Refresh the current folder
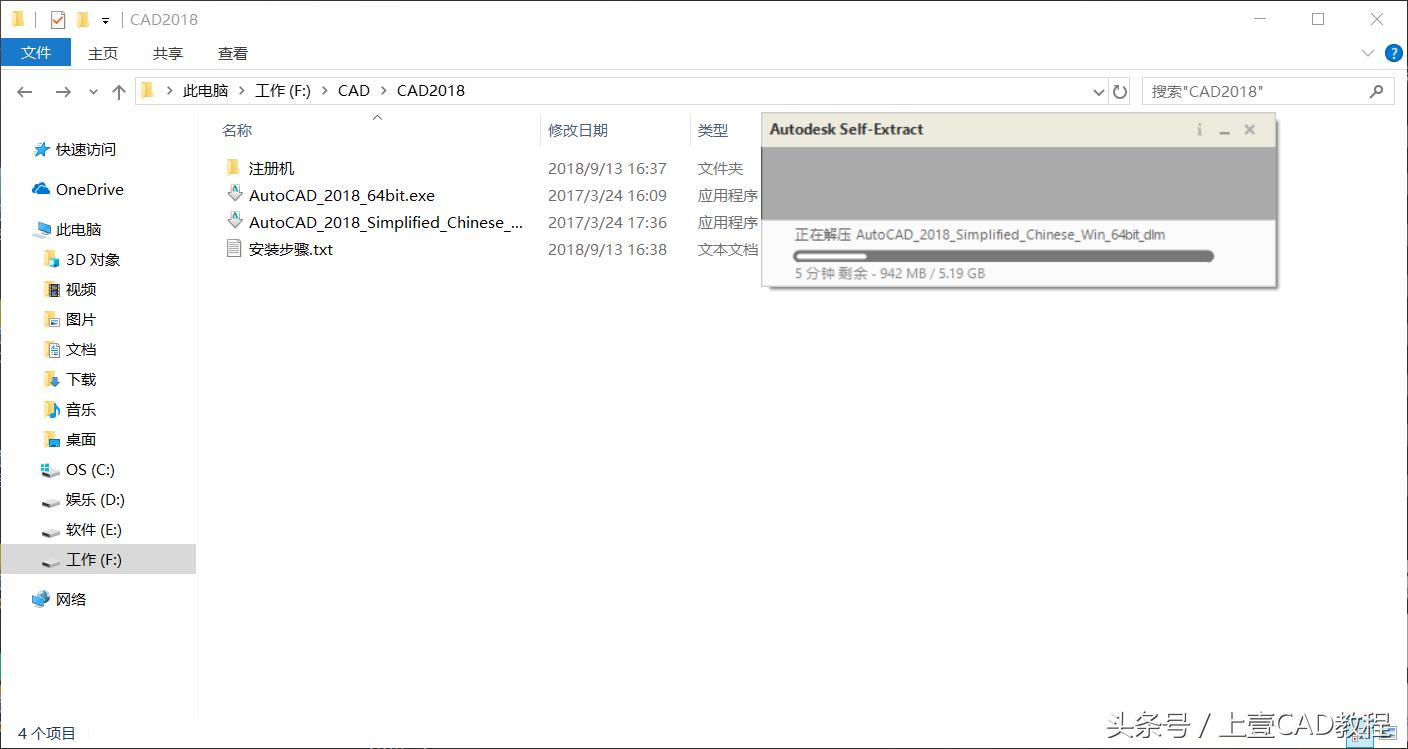 coord(1120,91)
